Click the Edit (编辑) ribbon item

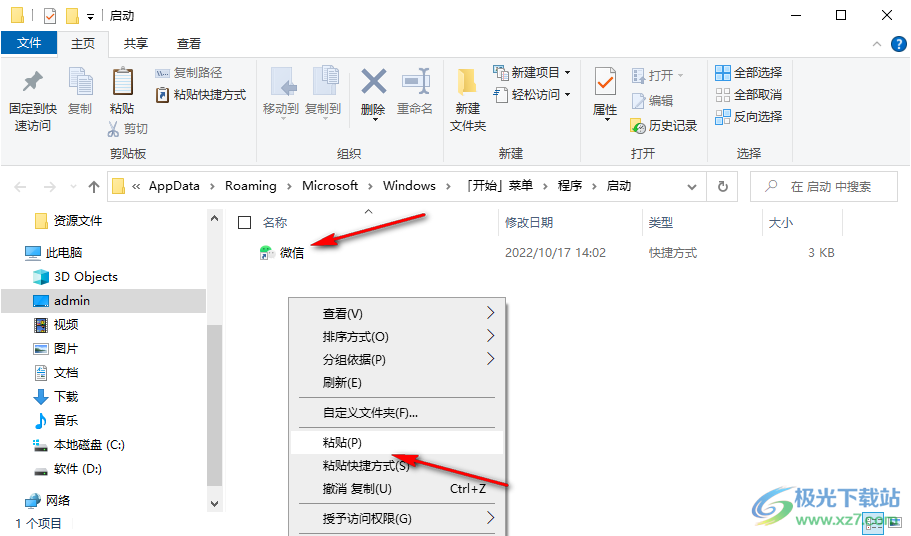pyautogui.click(x=652, y=100)
